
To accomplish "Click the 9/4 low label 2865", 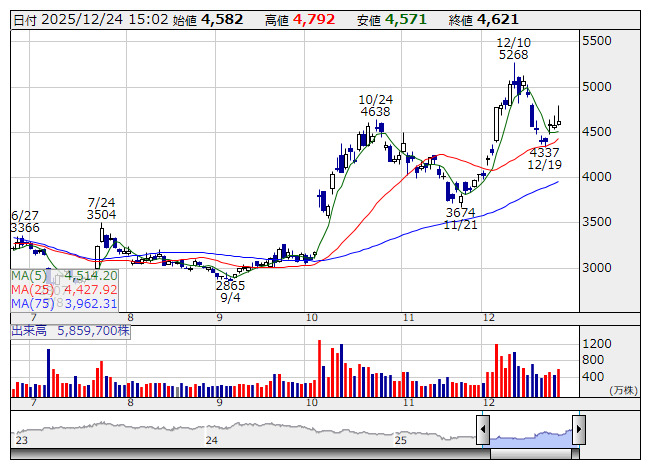I will [230, 285].
